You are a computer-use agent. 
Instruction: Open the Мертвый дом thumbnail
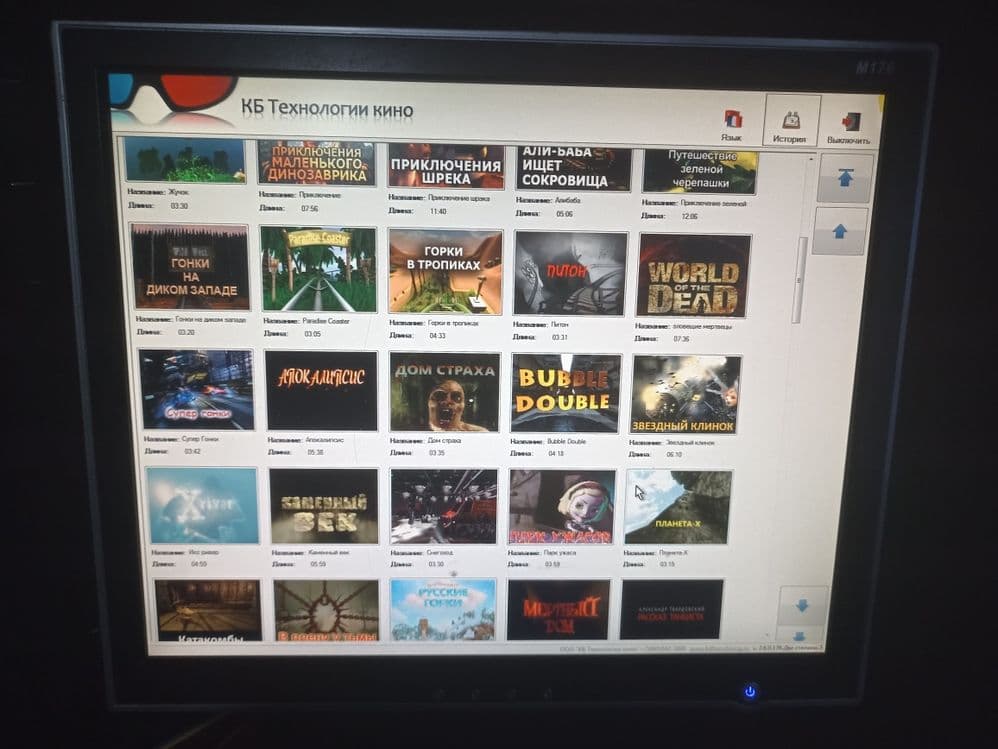pyautogui.click(x=559, y=610)
